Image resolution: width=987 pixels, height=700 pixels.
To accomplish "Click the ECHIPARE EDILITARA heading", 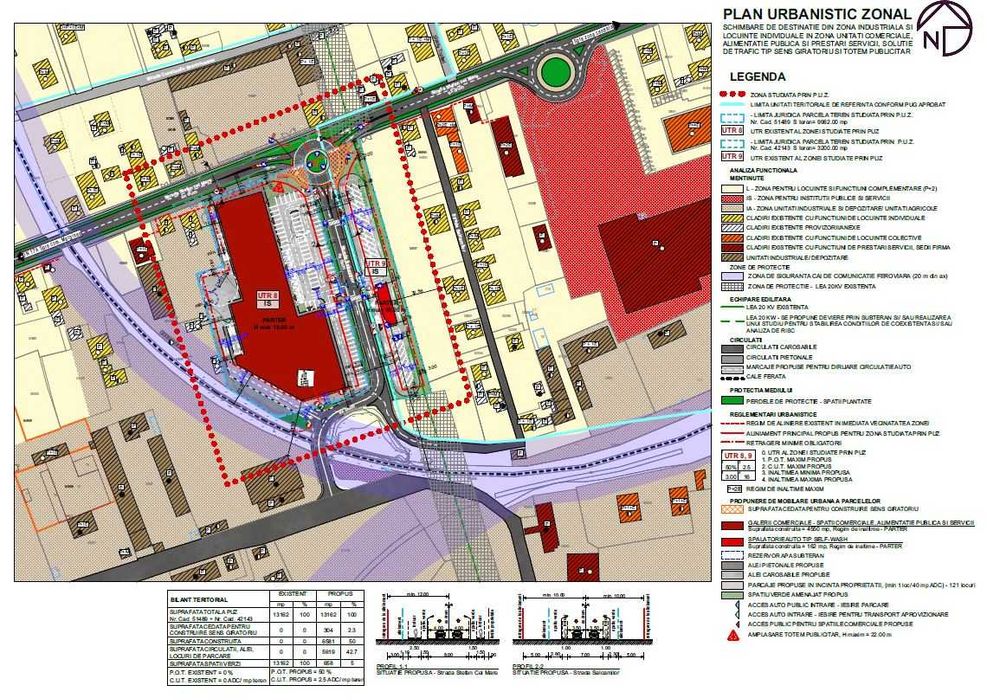I will click(x=761, y=299).
